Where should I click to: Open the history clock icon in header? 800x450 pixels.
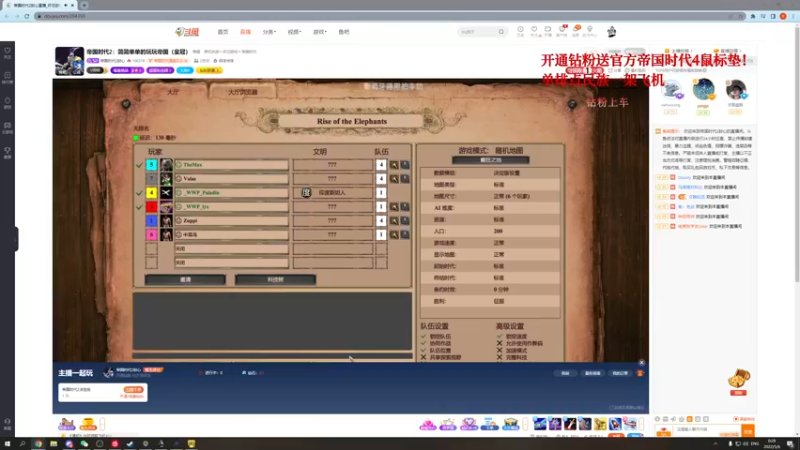pyautogui.click(x=520, y=30)
